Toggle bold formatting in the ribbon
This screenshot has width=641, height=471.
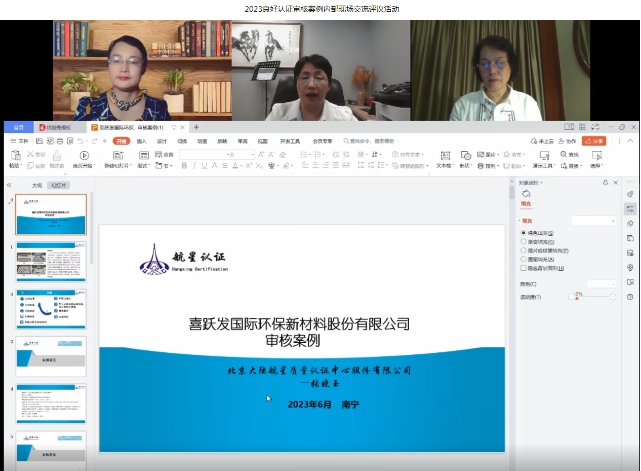pyautogui.click(x=183, y=166)
